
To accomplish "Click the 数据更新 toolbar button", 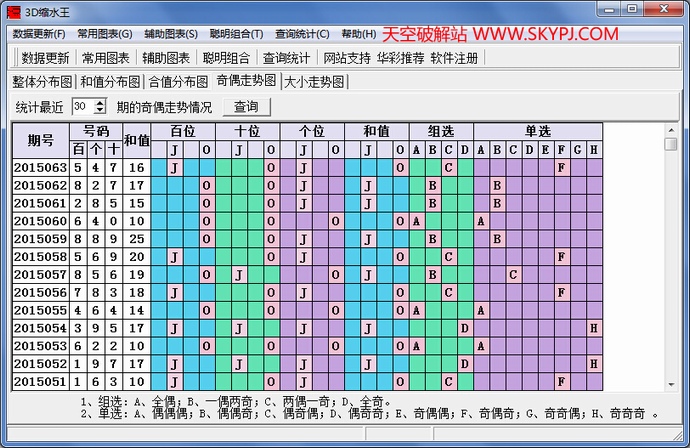I will tap(46, 58).
